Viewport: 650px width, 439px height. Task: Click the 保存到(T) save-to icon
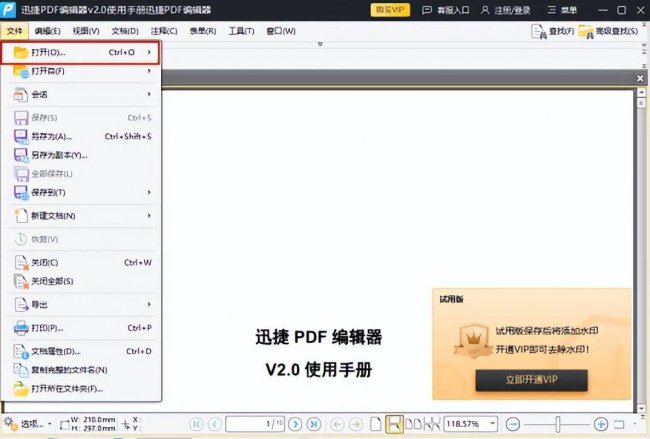coord(21,192)
